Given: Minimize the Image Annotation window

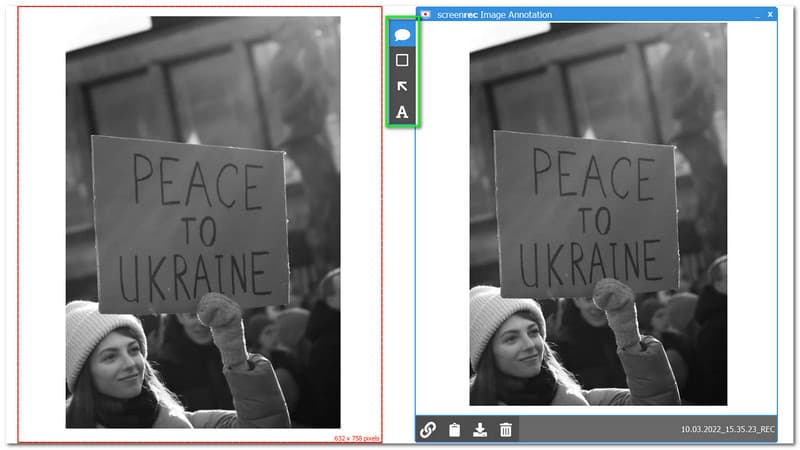Looking at the screenshot, I should click(757, 15).
